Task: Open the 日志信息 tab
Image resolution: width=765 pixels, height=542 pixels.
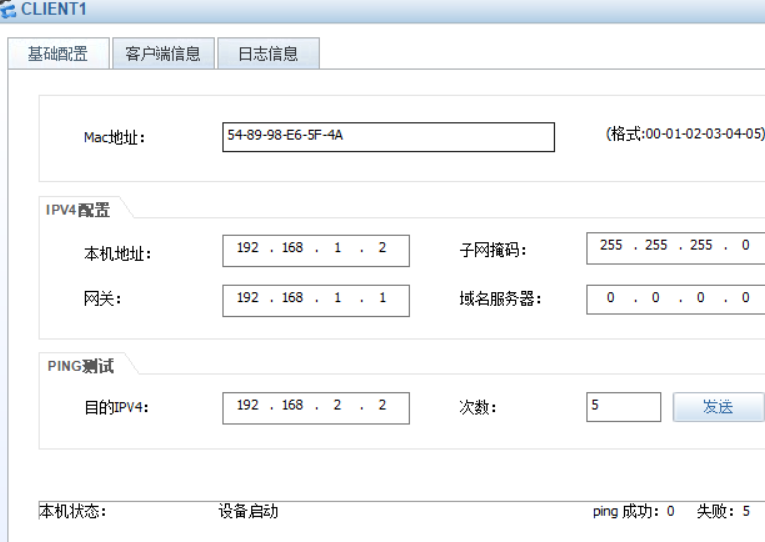Action: [x=268, y=53]
